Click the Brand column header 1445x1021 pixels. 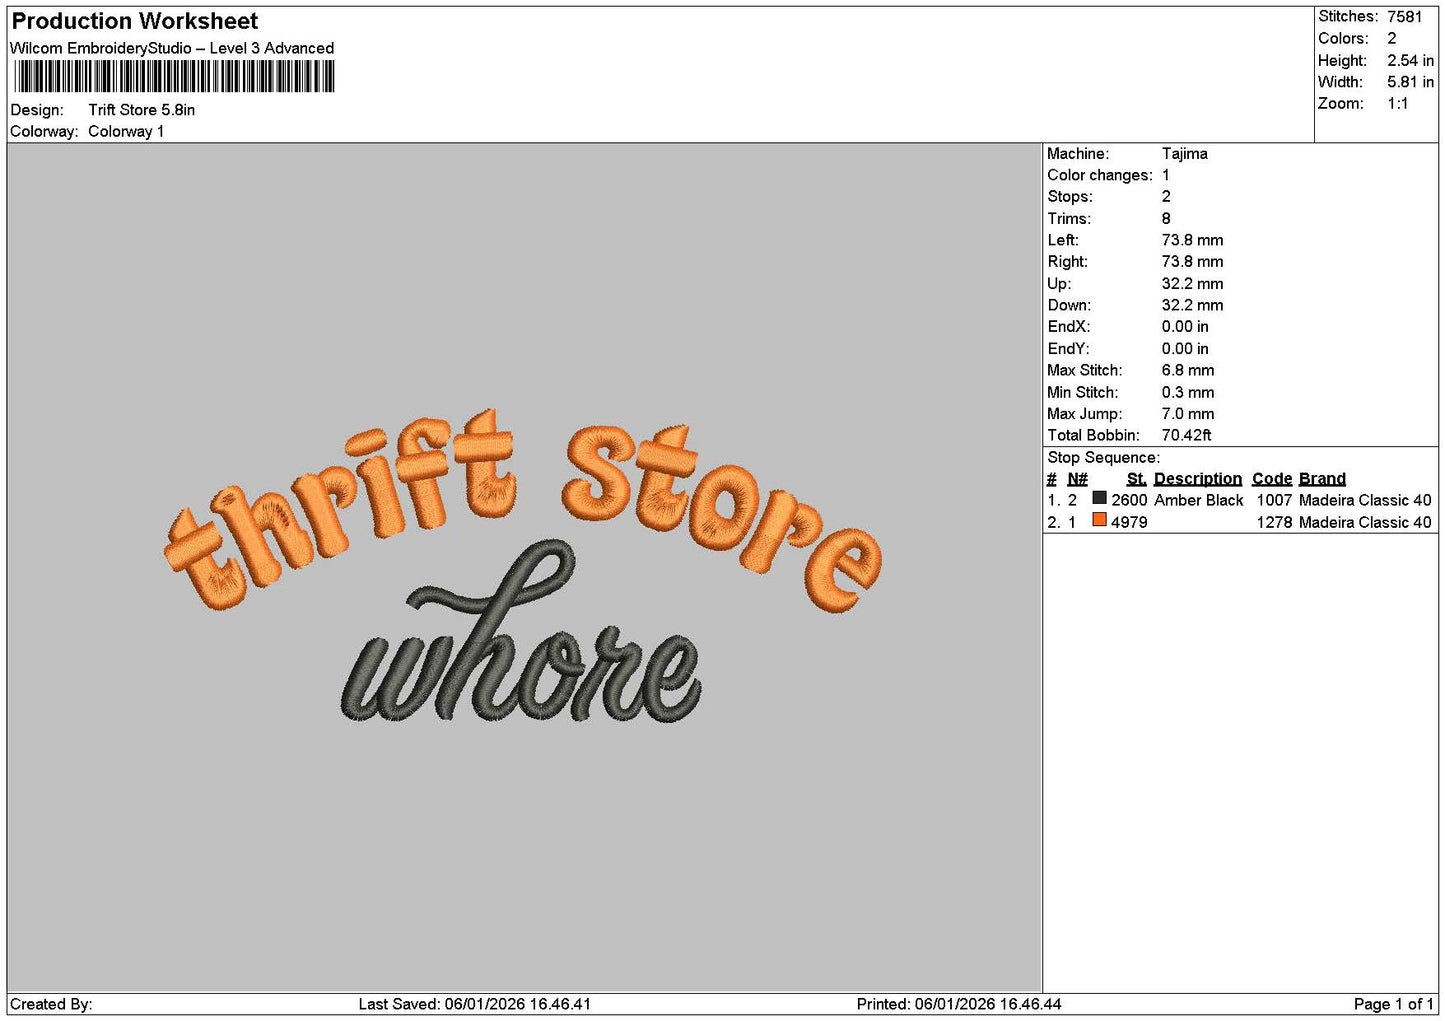tap(1322, 479)
